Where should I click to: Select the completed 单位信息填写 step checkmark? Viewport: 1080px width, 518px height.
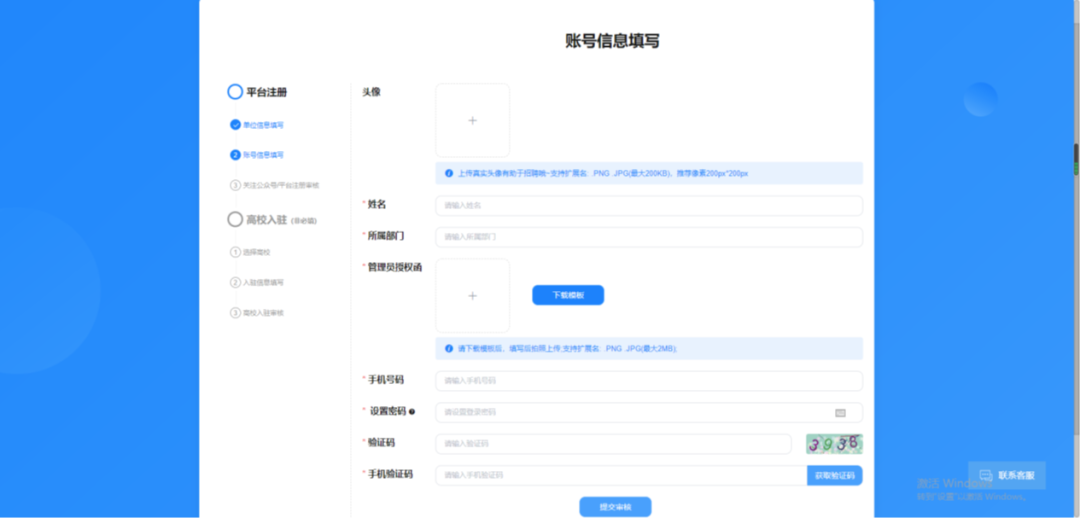235,125
